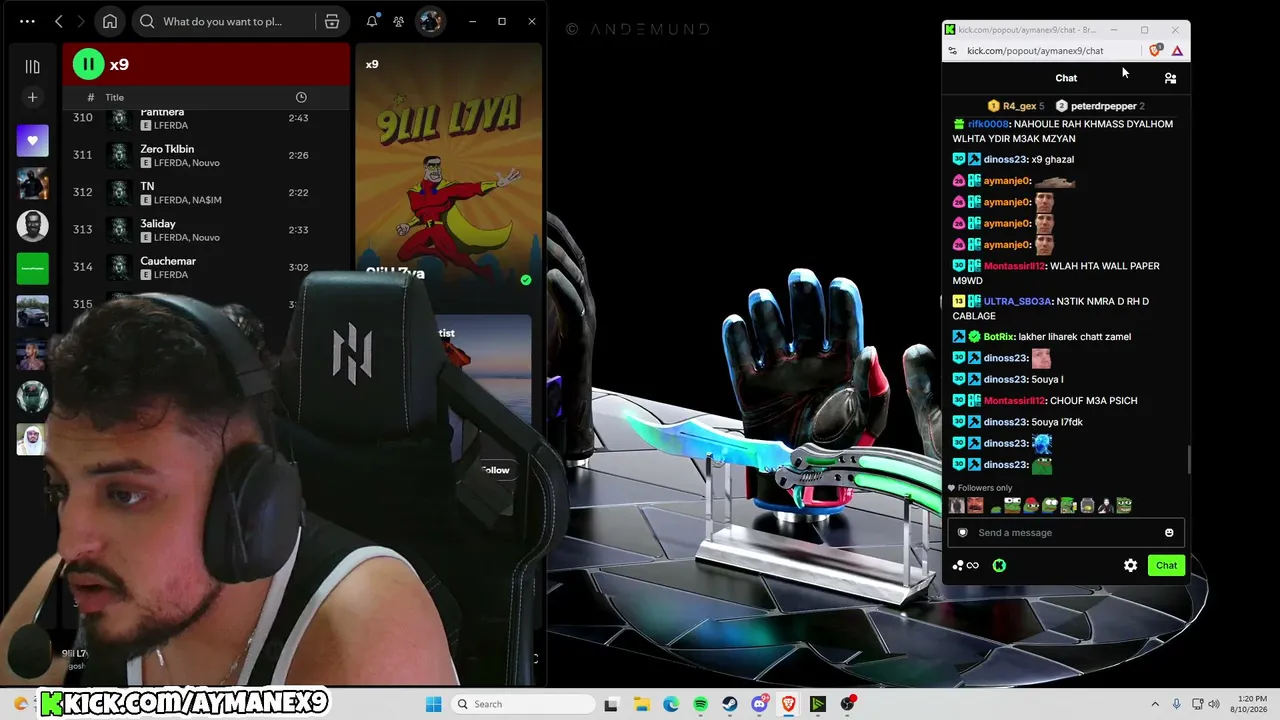Switch to Spotify on the taskbar

[x=700, y=704]
